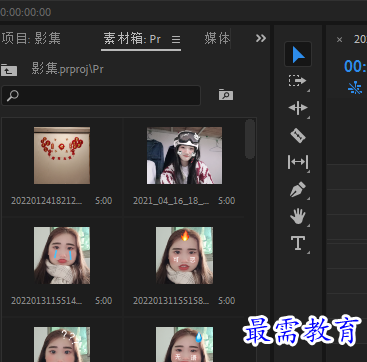This screenshot has width=367, height=362.
Task: Select the Selection arrow tool
Action: pos(298,54)
